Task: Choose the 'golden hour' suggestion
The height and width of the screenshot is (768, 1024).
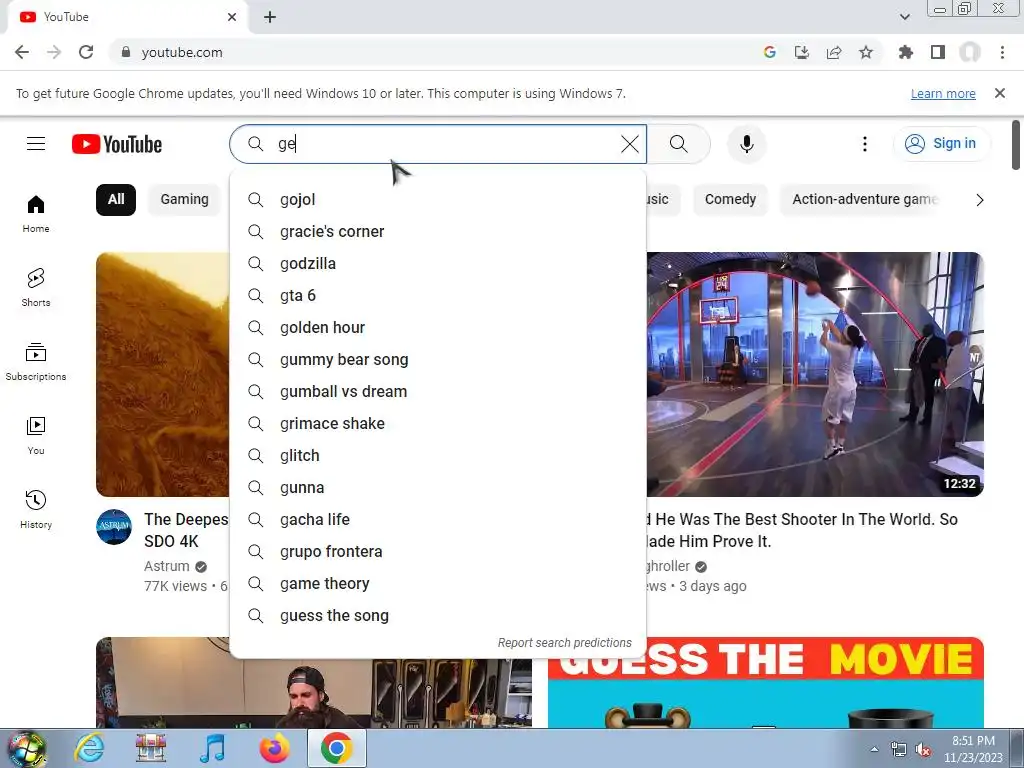Action: tap(438, 327)
